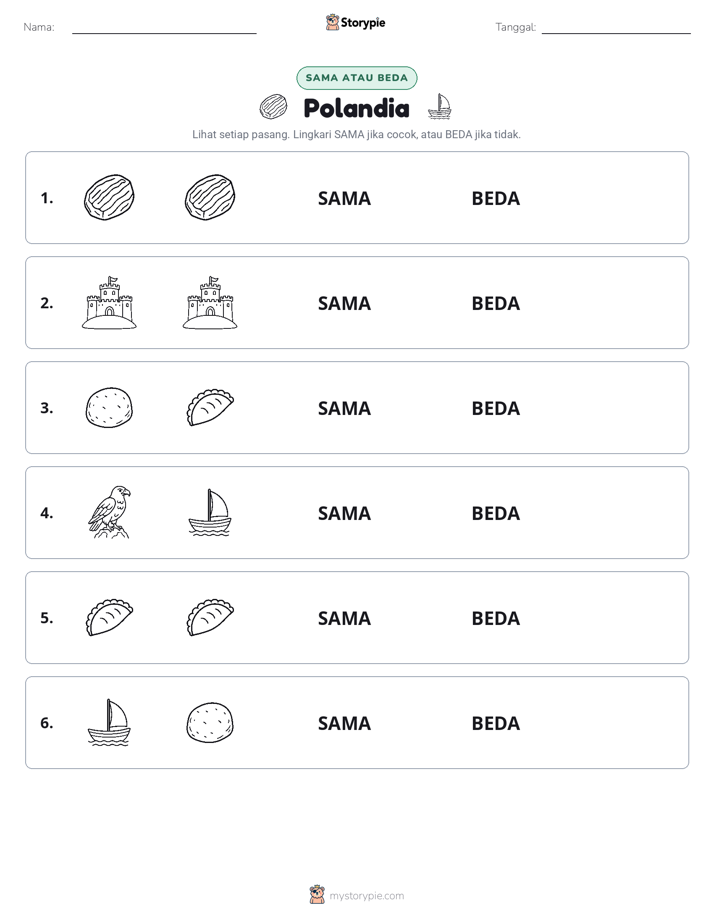Click the striped amber stone beside the Polandia title
Image resolution: width=714 pixels, height=924 pixels.
pyautogui.click(x=273, y=107)
